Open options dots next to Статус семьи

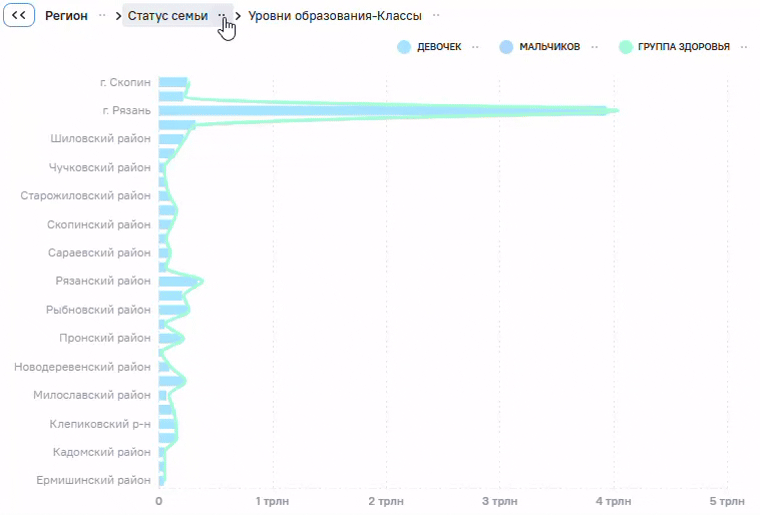222,16
